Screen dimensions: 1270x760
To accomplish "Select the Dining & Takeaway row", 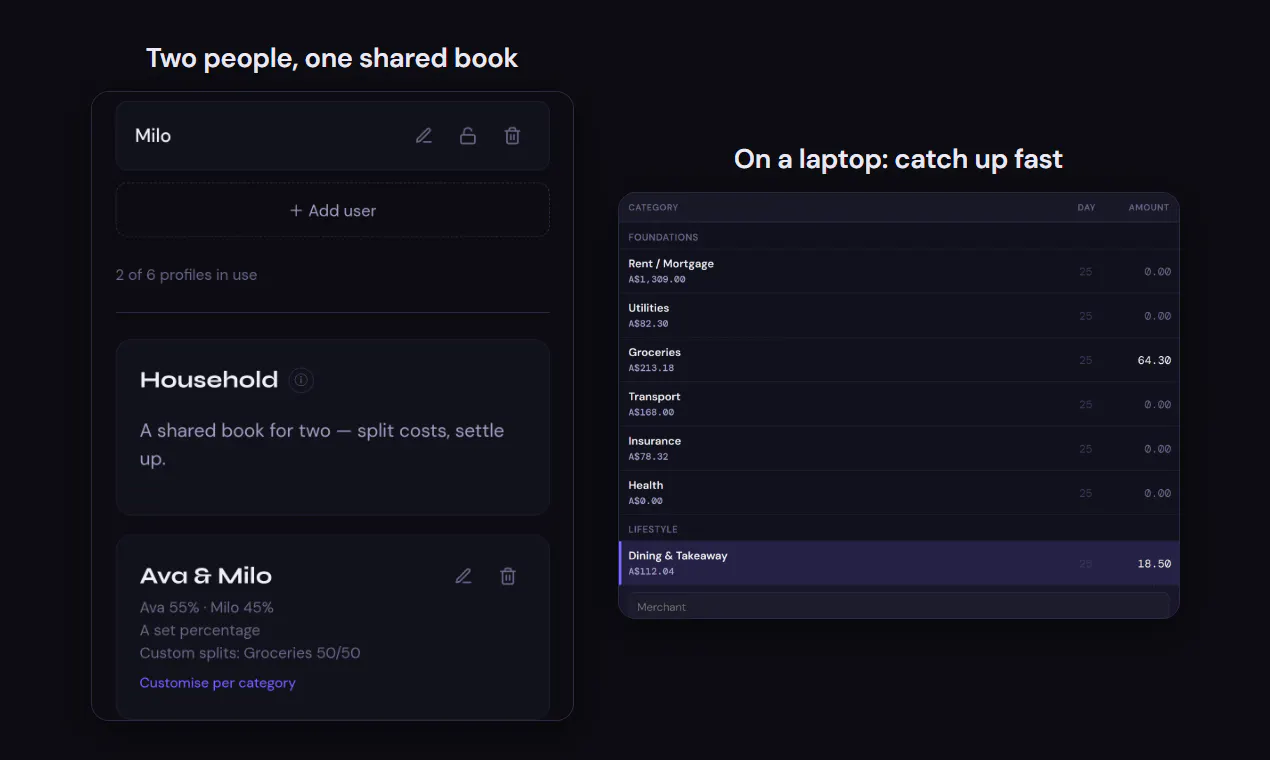I will pos(899,563).
